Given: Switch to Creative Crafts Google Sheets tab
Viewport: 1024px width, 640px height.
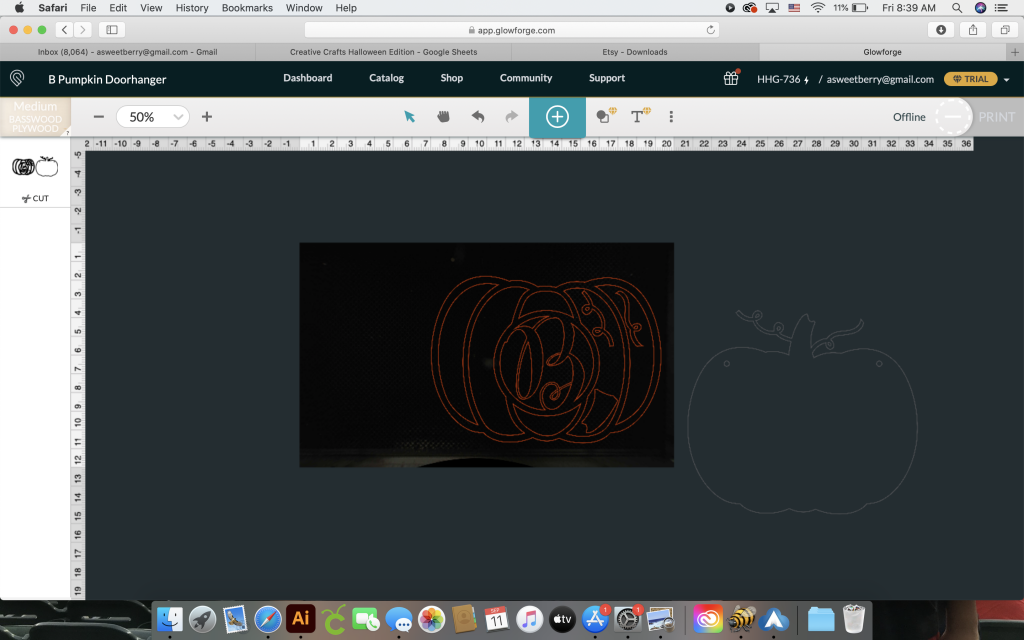Looking at the screenshot, I should pyautogui.click(x=383, y=52).
